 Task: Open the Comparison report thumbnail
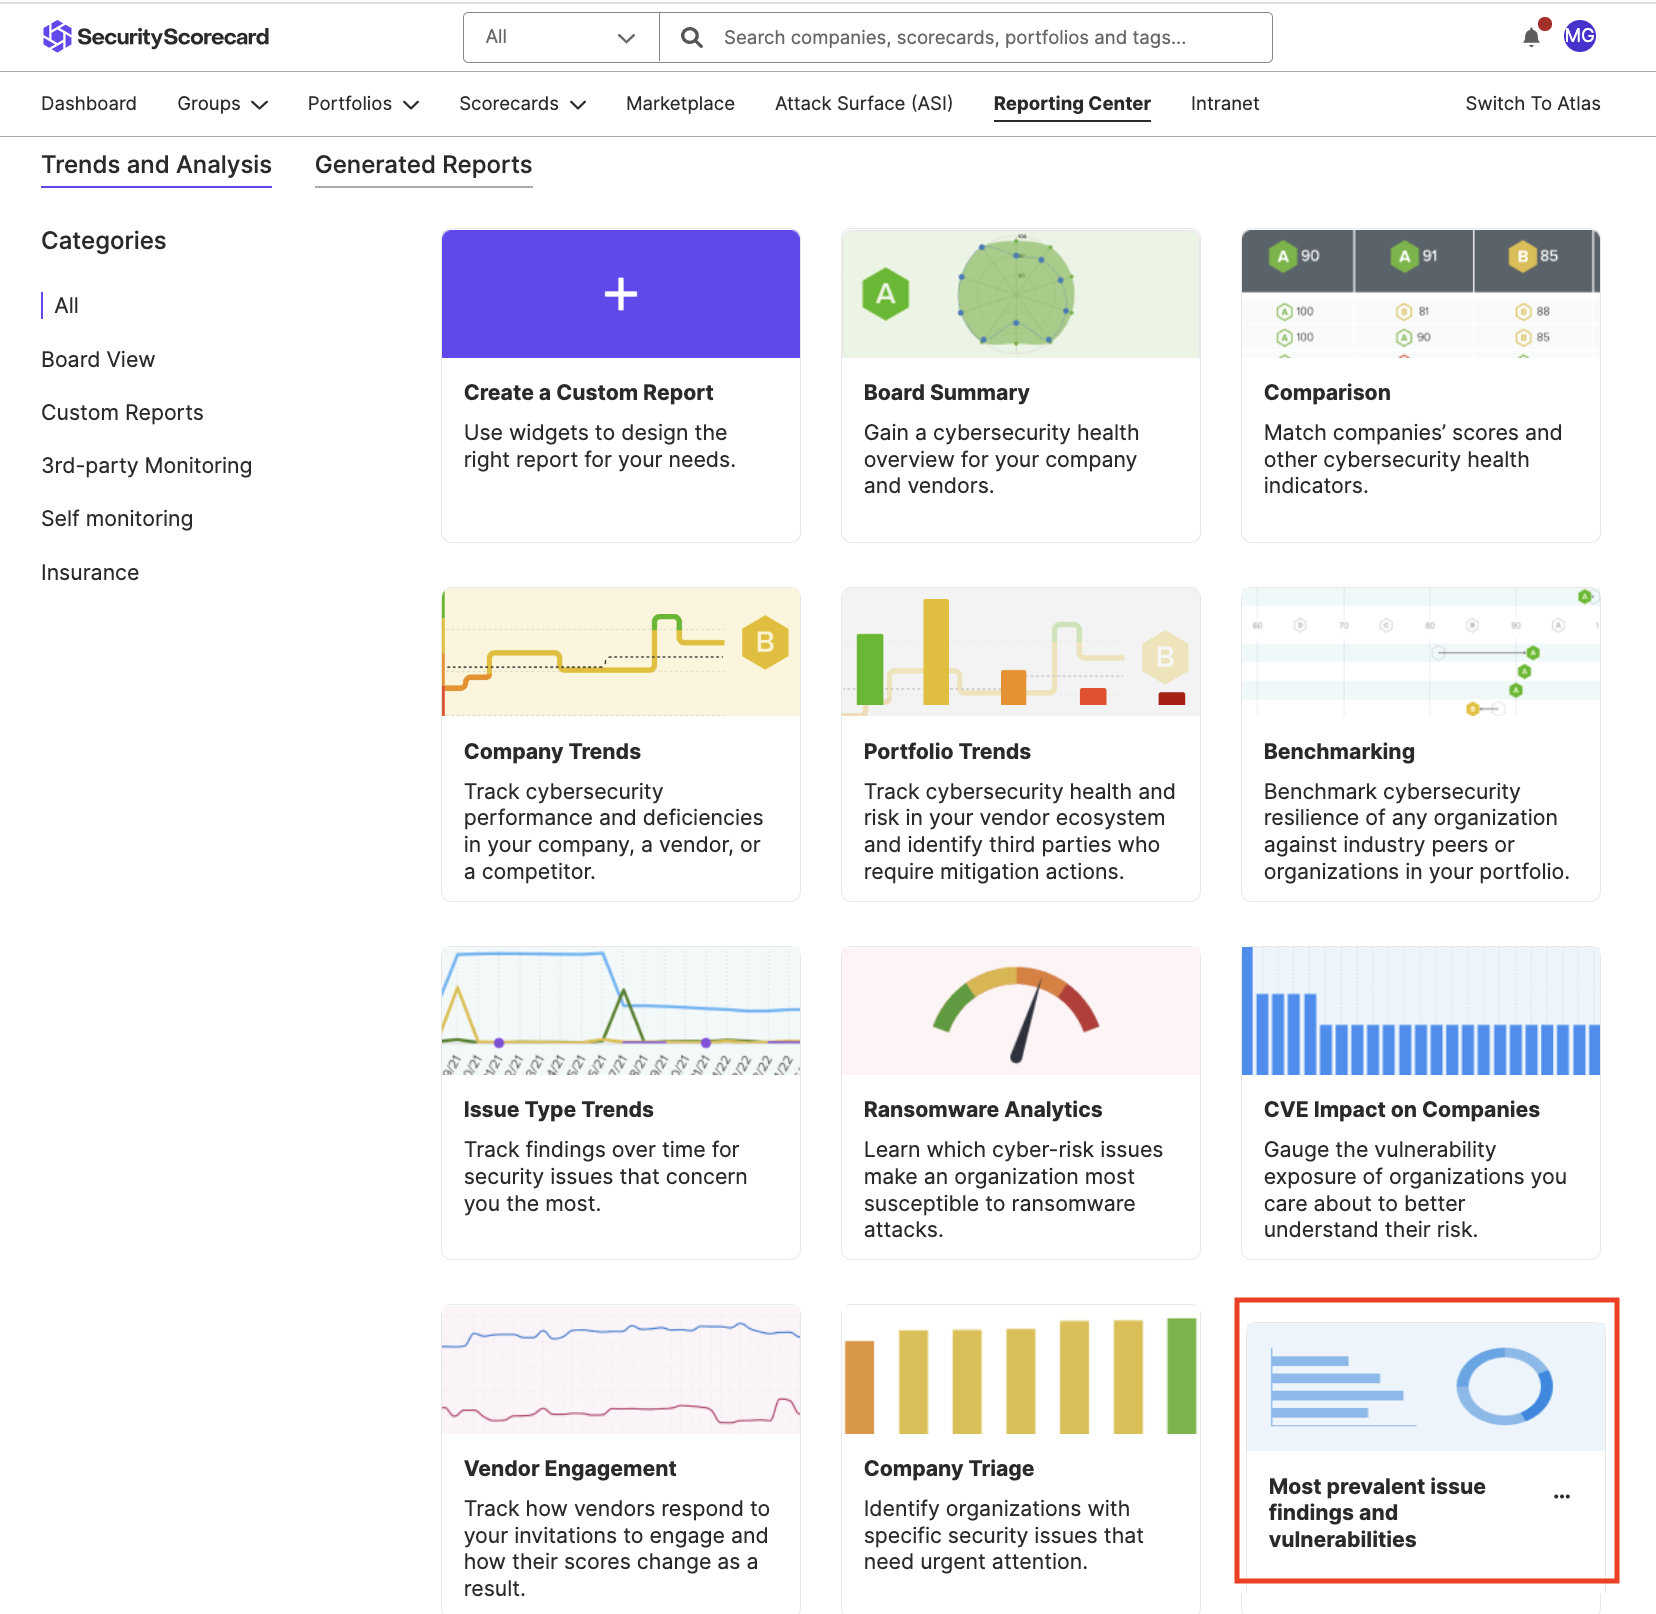coord(1421,294)
